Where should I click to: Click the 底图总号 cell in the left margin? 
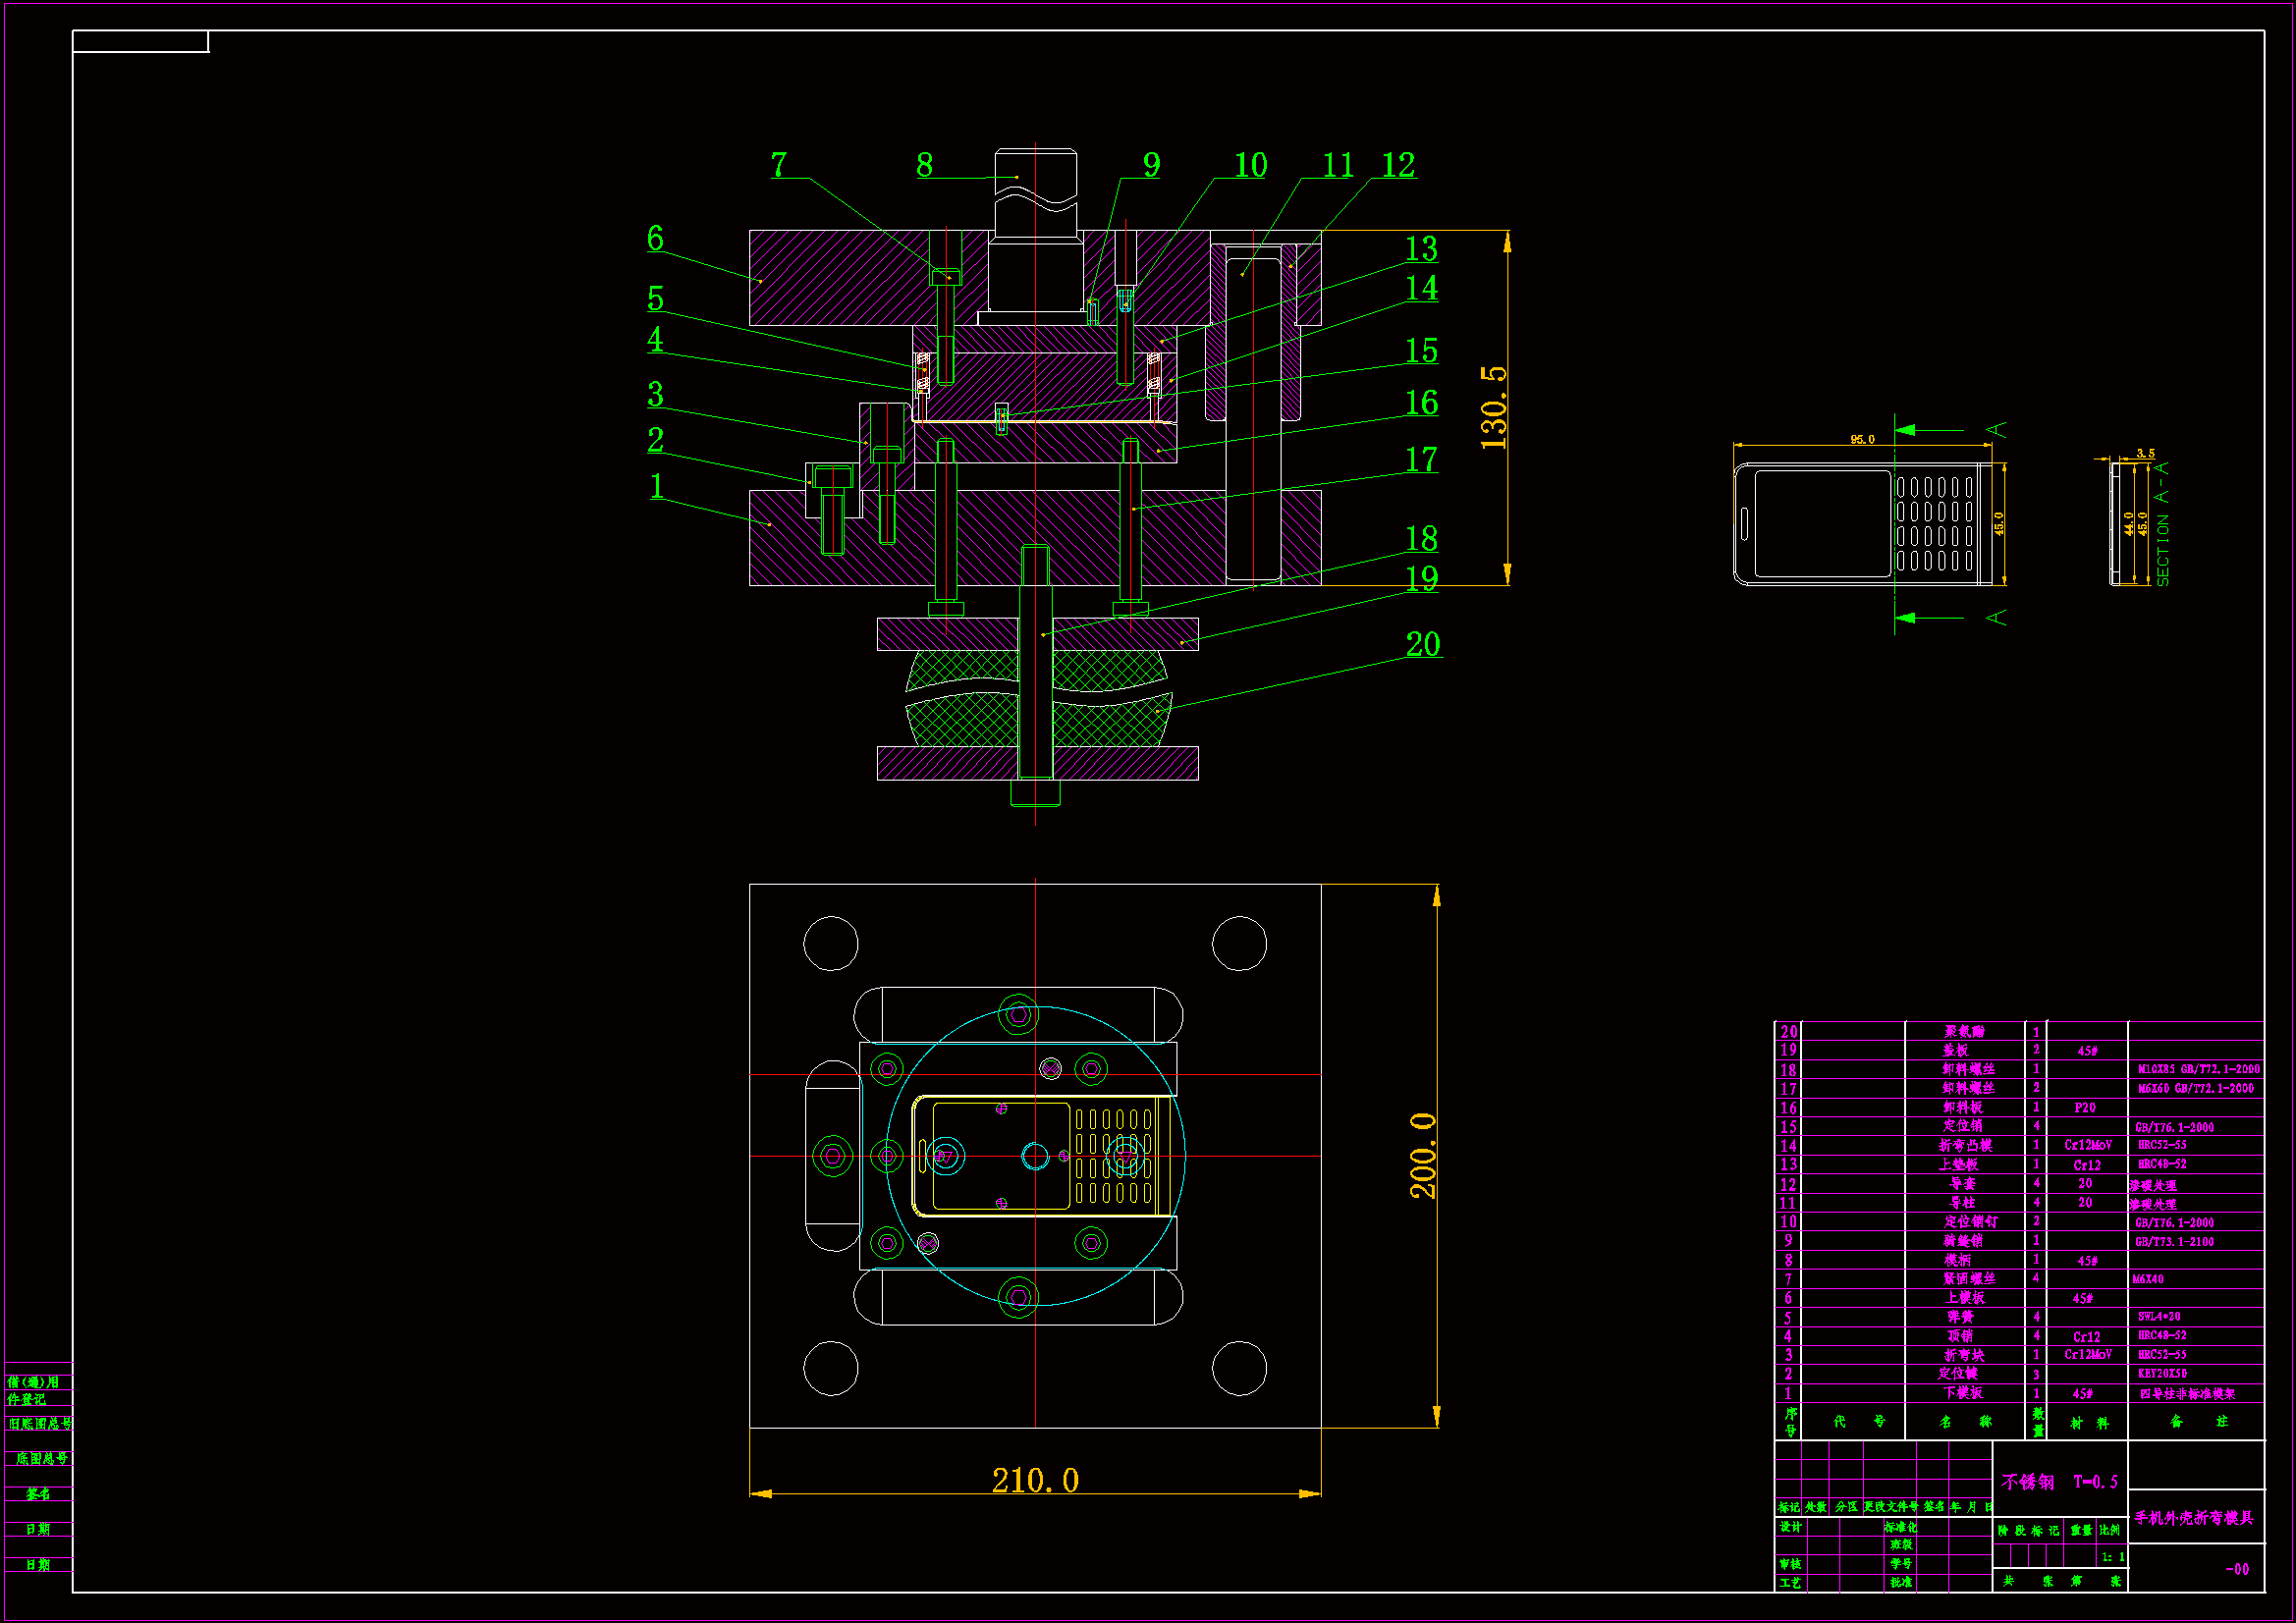pos(41,1459)
